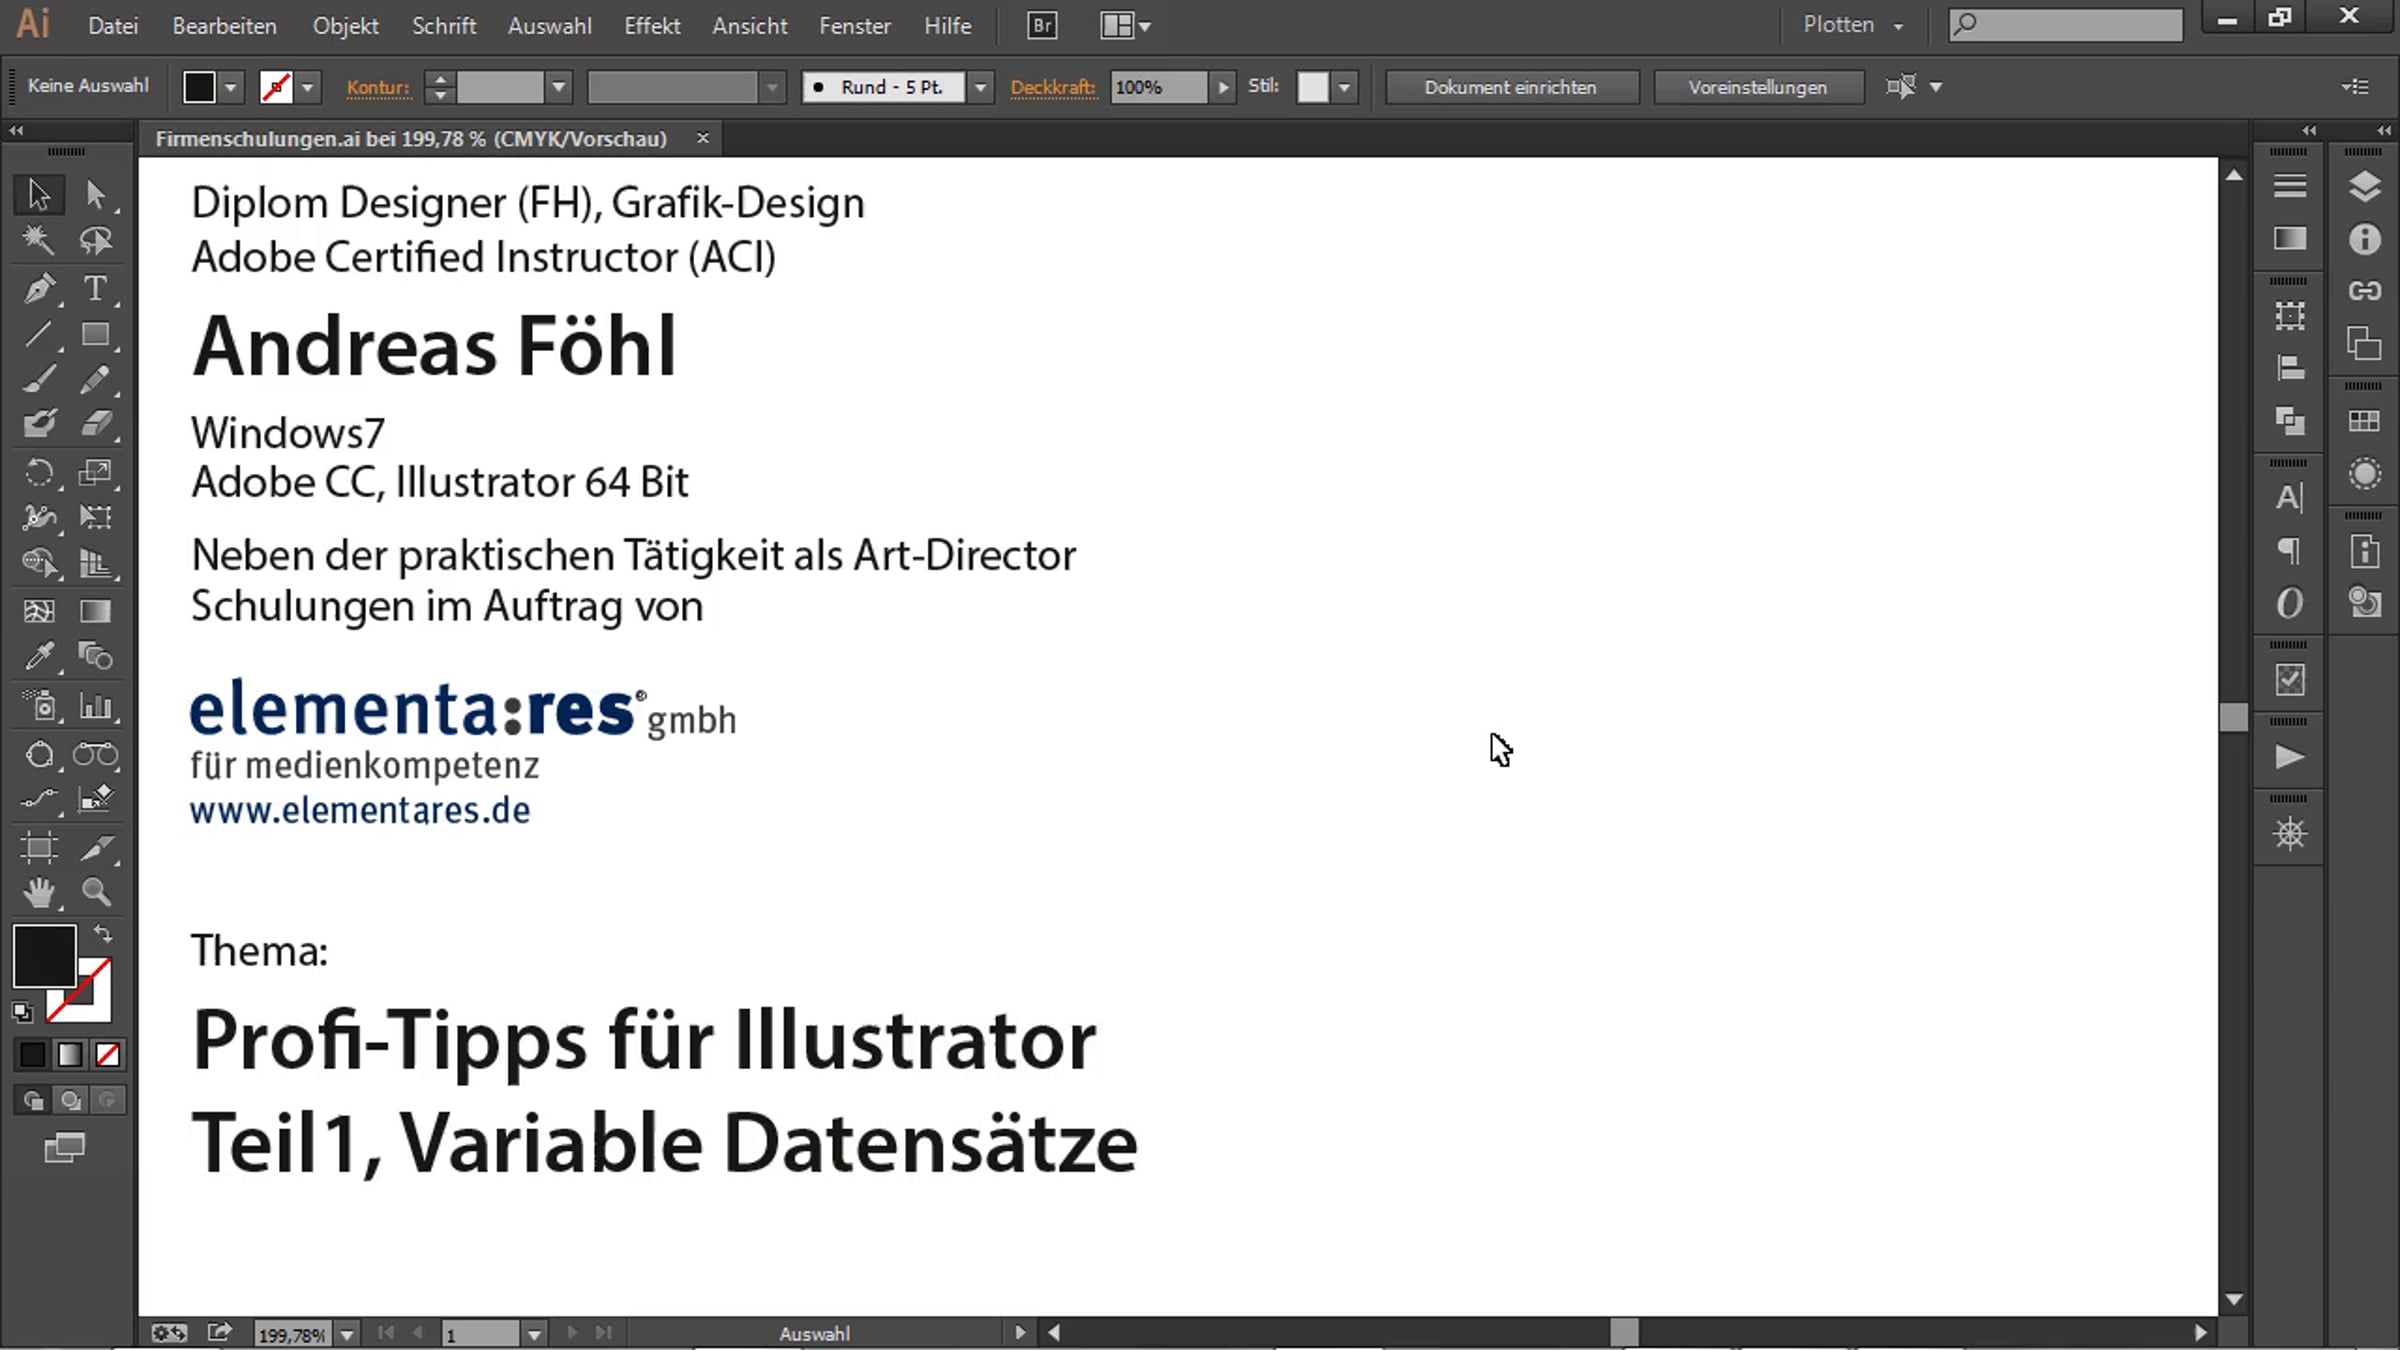Viewport: 2400px width, 1350px height.
Task: Pick the Mesh tool
Action: pos(39,611)
